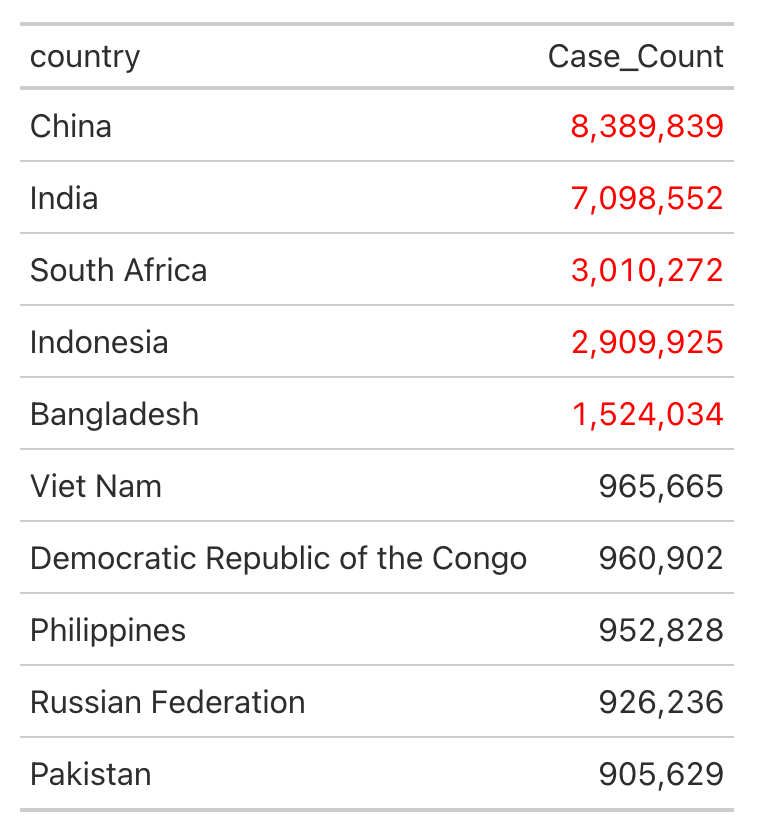
Task: Select the China country cell
Action: coord(71,126)
